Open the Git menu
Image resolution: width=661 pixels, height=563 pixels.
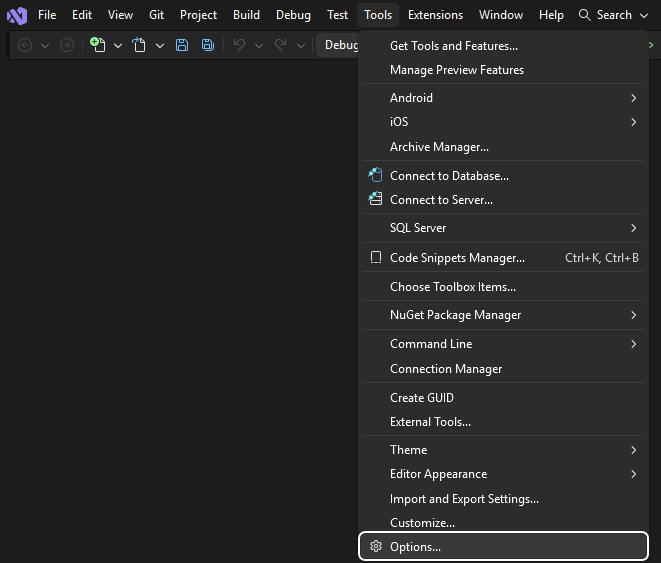click(x=156, y=15)
